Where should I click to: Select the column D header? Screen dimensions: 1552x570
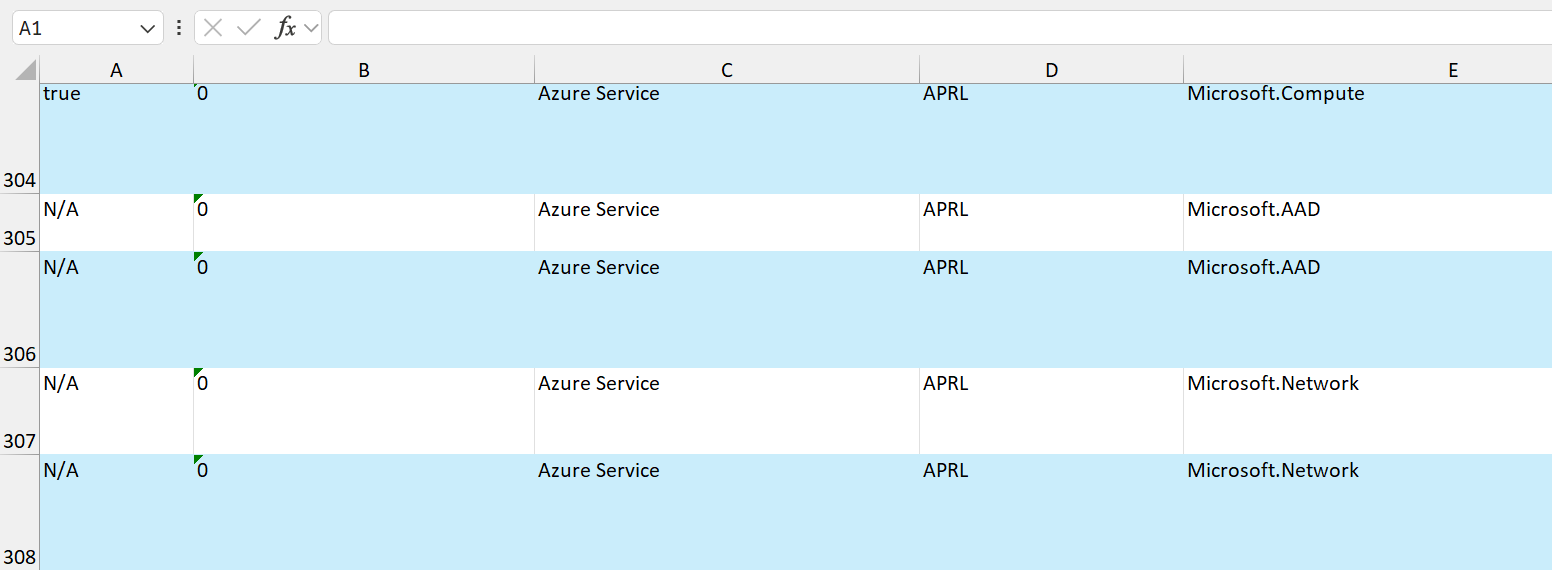click(x=1051, y=70)
